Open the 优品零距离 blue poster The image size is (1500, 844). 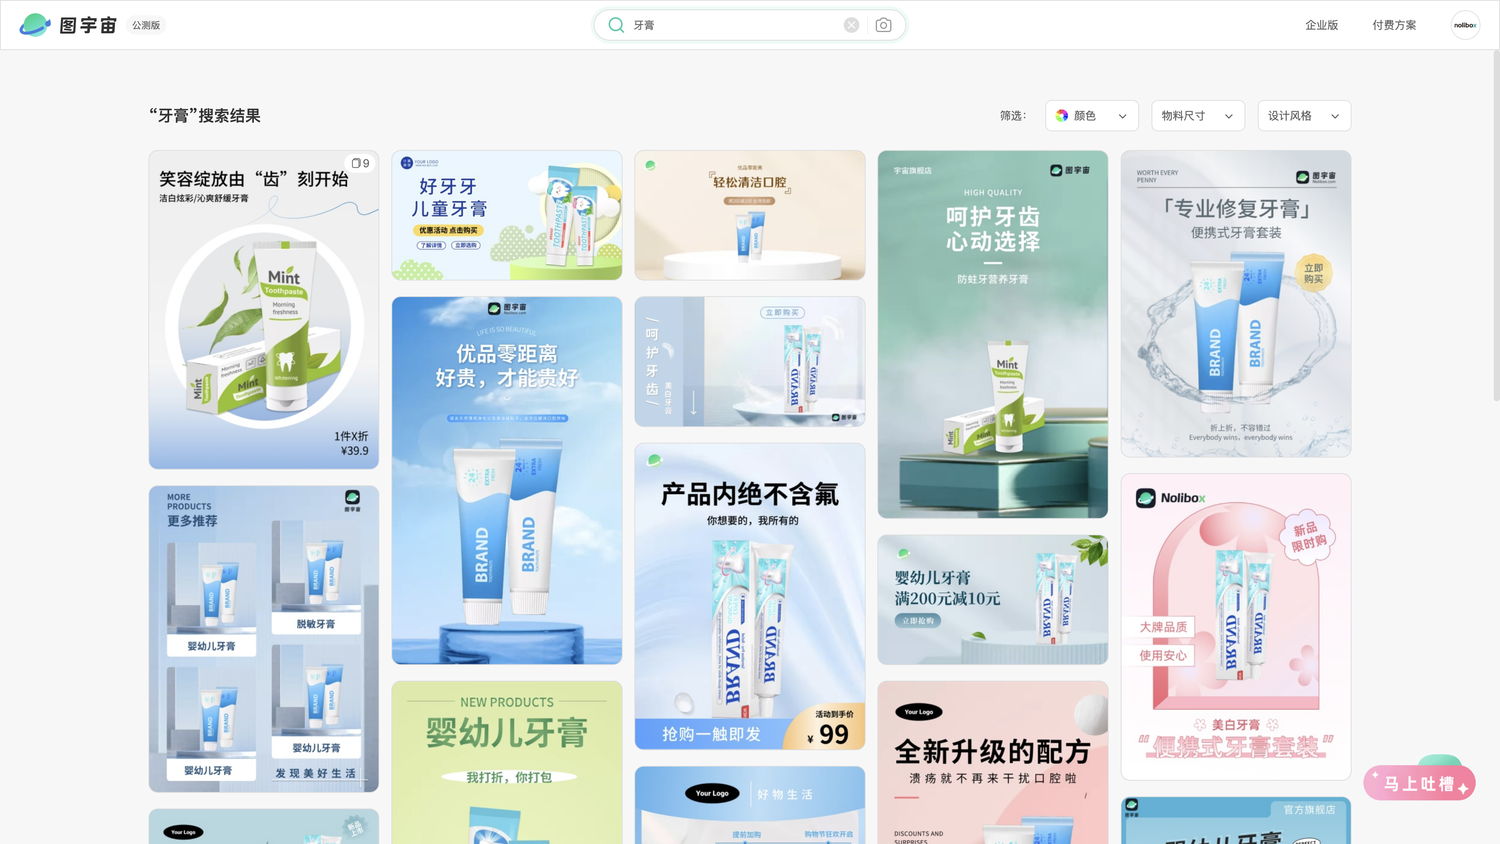click(507, 480)
